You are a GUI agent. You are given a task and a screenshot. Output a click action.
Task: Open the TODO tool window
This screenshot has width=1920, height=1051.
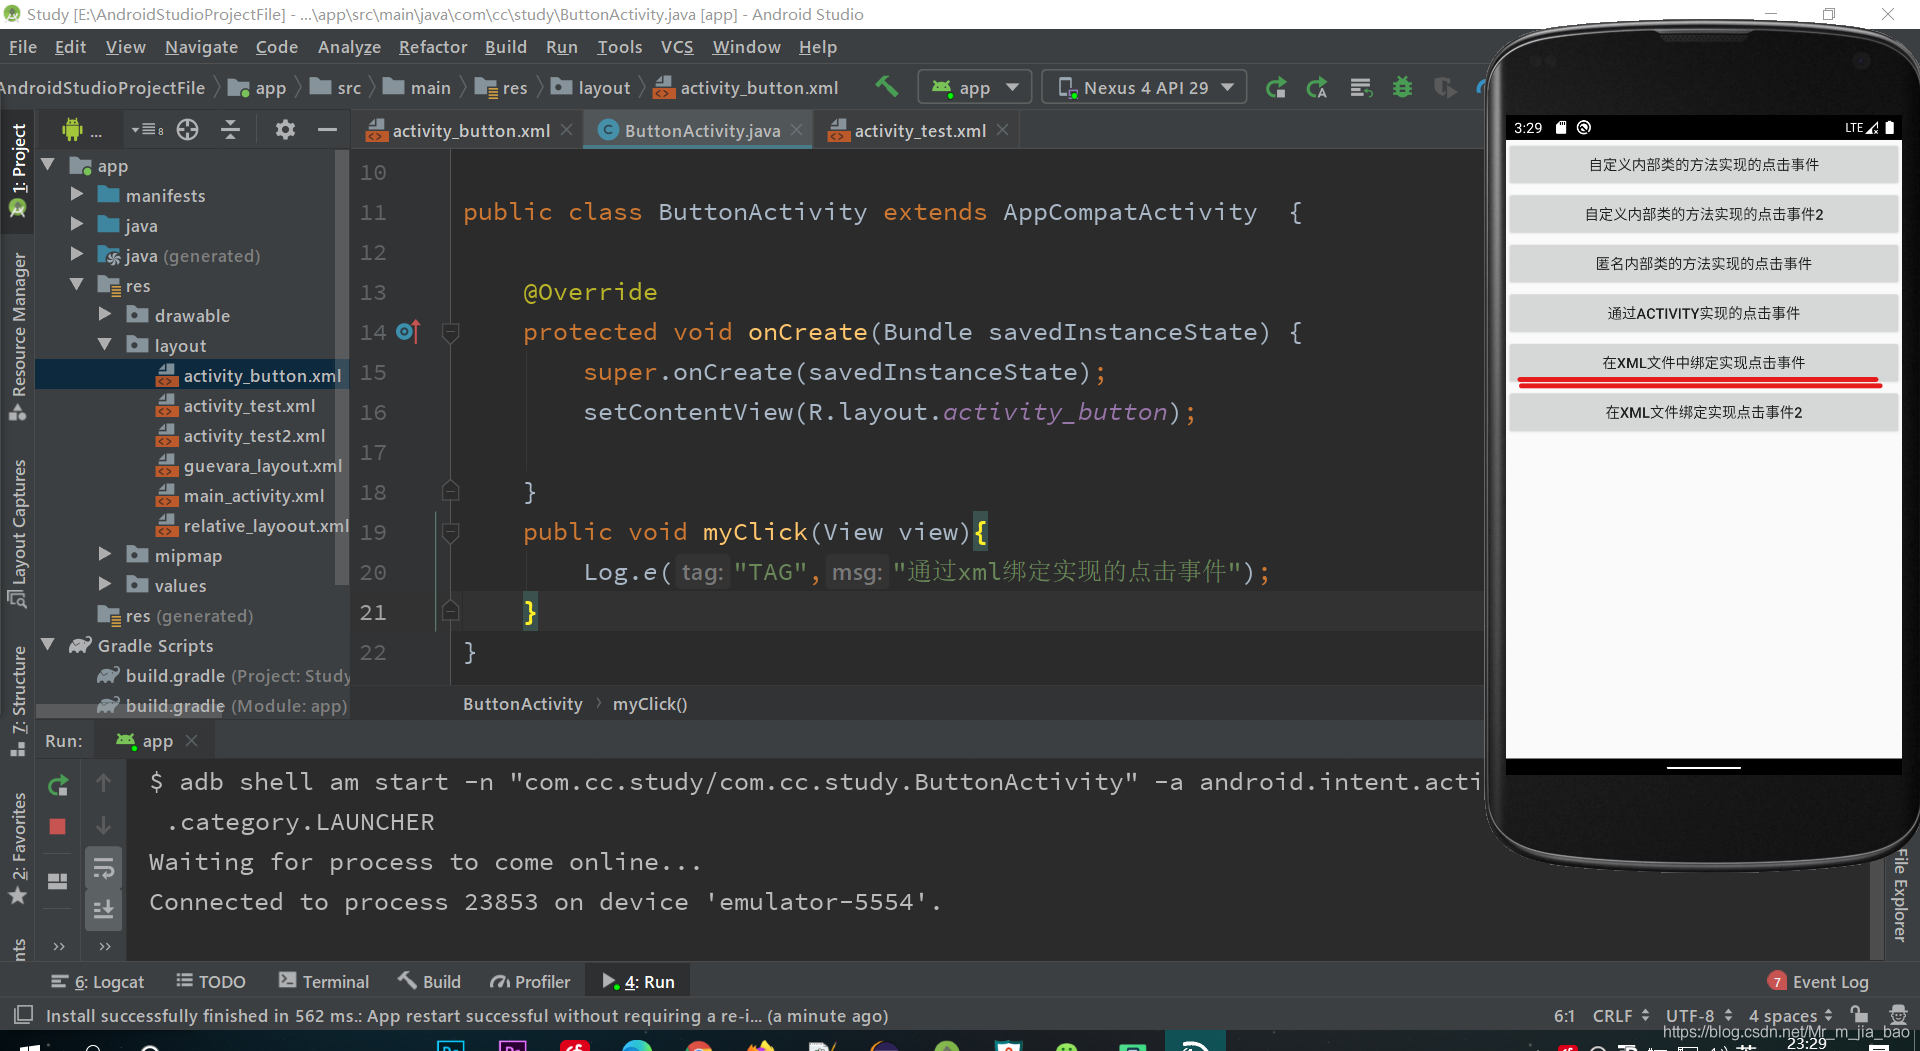(x=211, y=982)
